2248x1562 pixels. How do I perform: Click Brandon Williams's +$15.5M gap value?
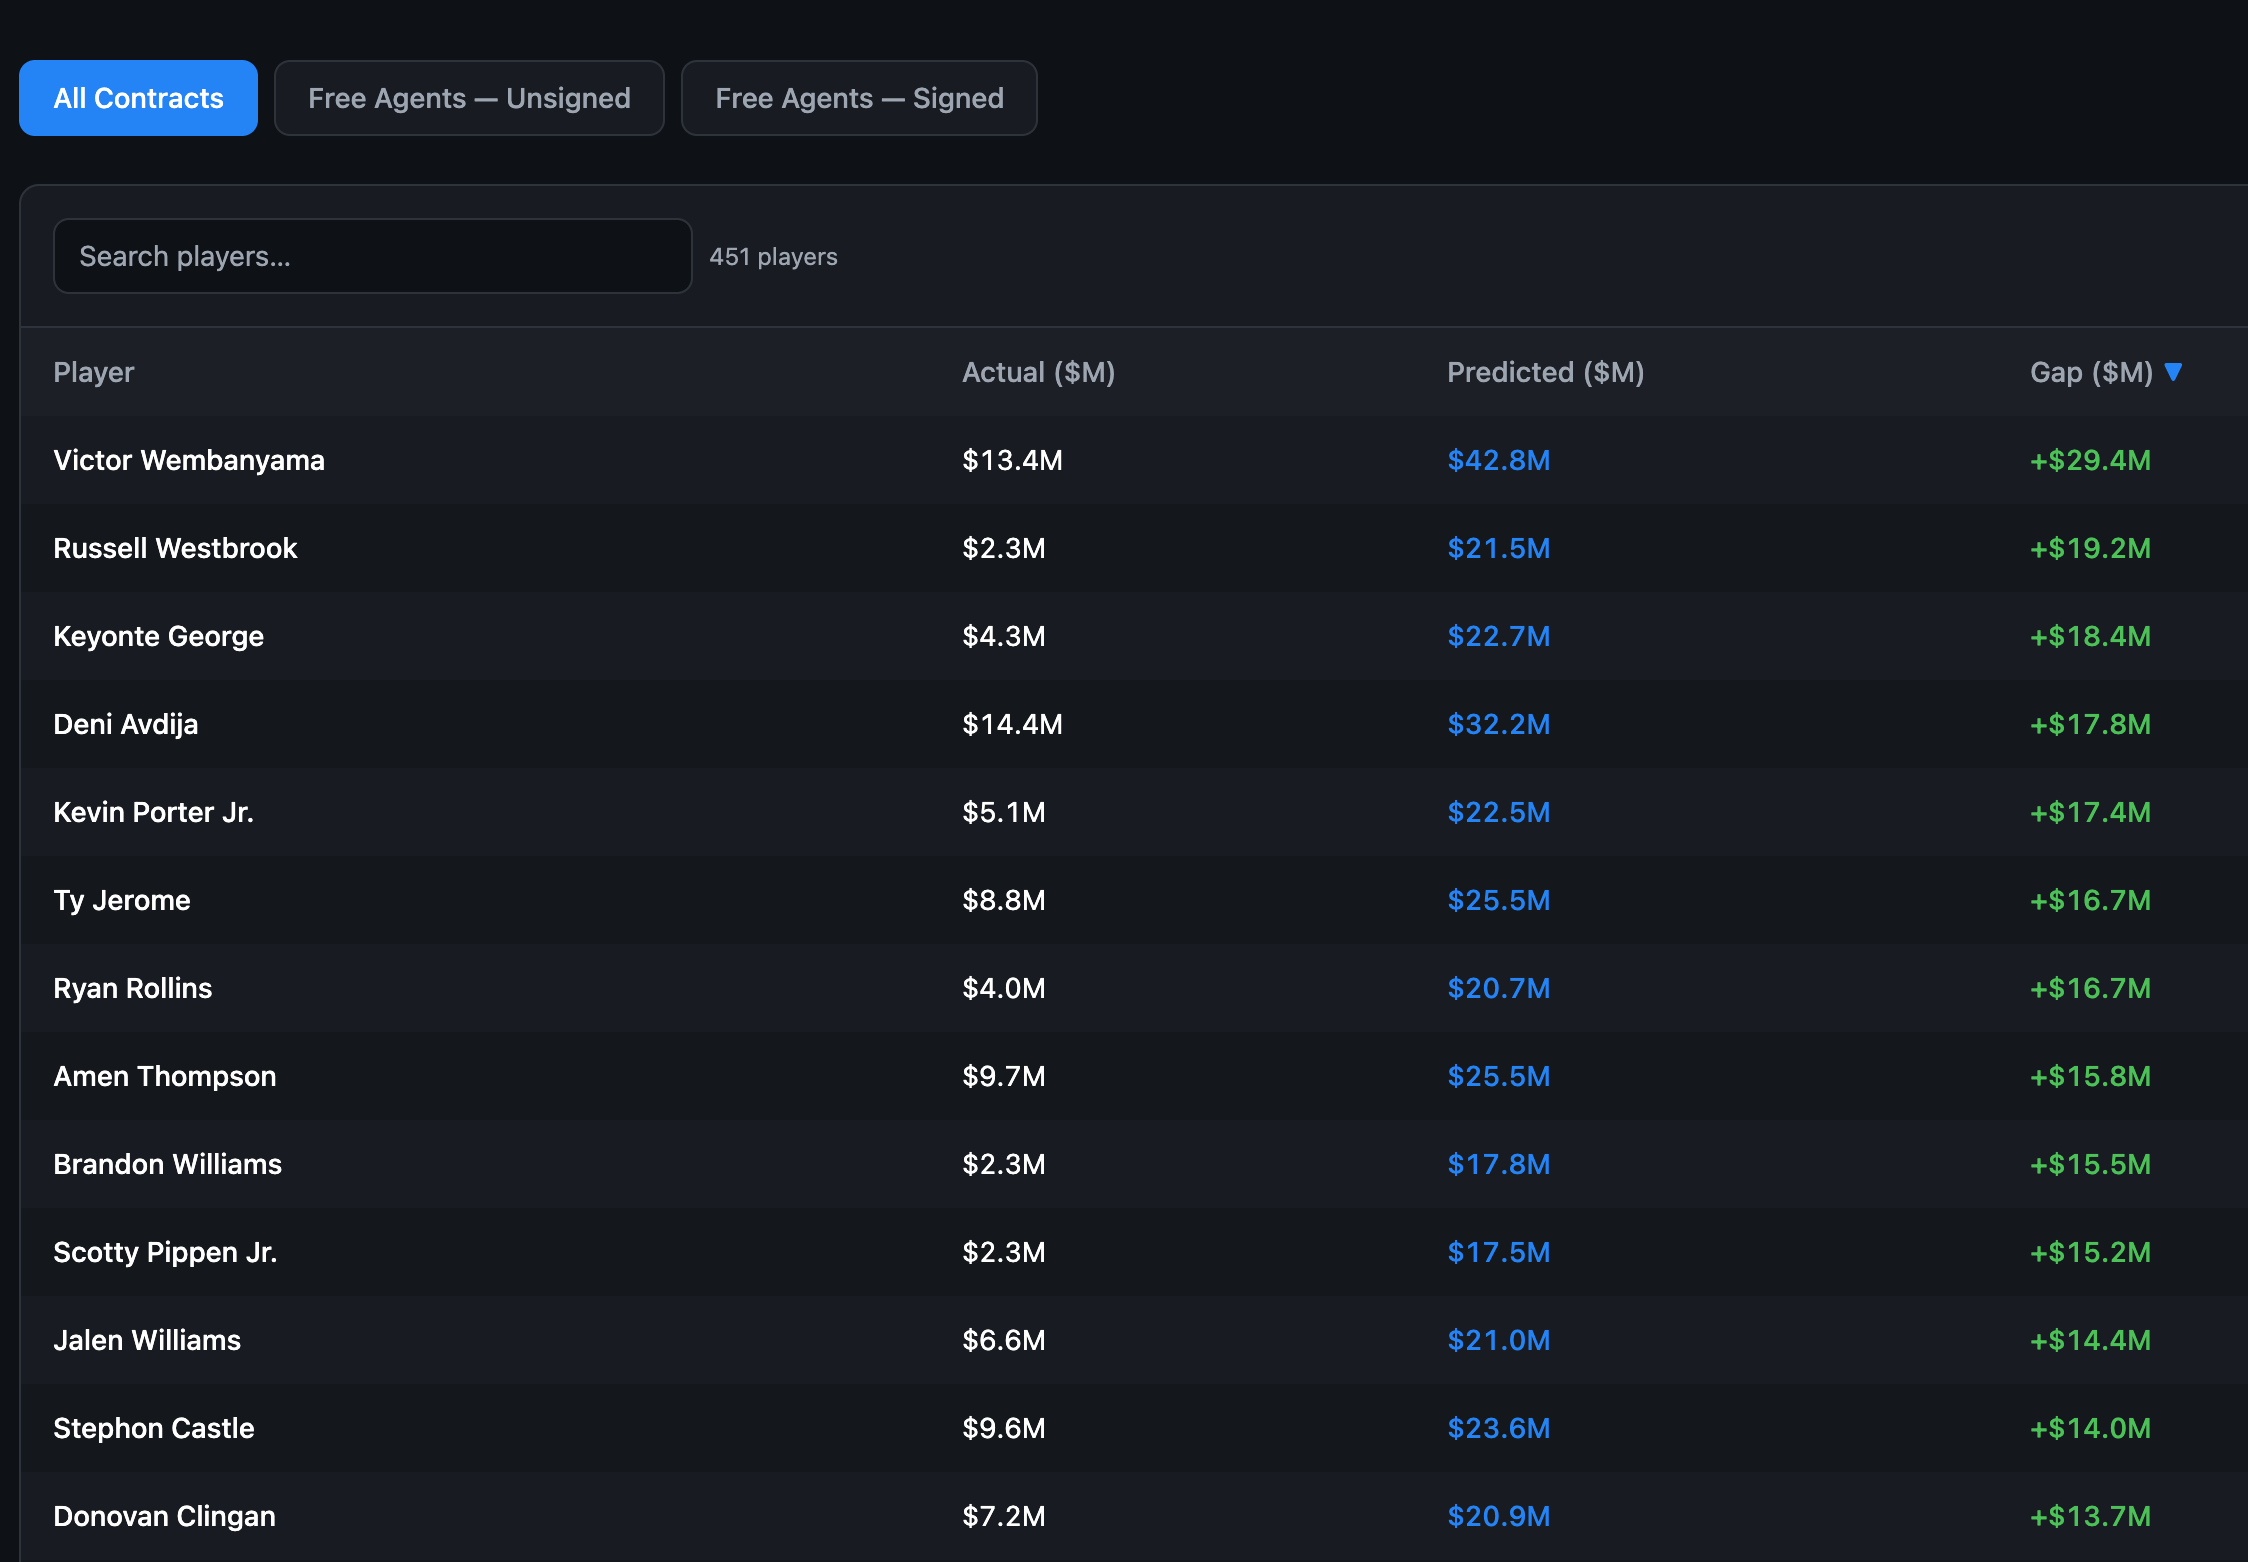2090,1164
